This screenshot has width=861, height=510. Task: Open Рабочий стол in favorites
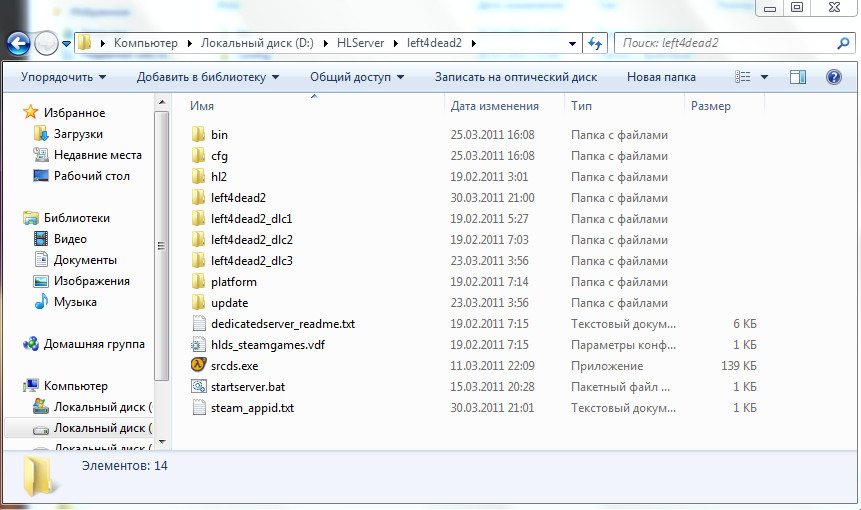(x=91, y=176)
